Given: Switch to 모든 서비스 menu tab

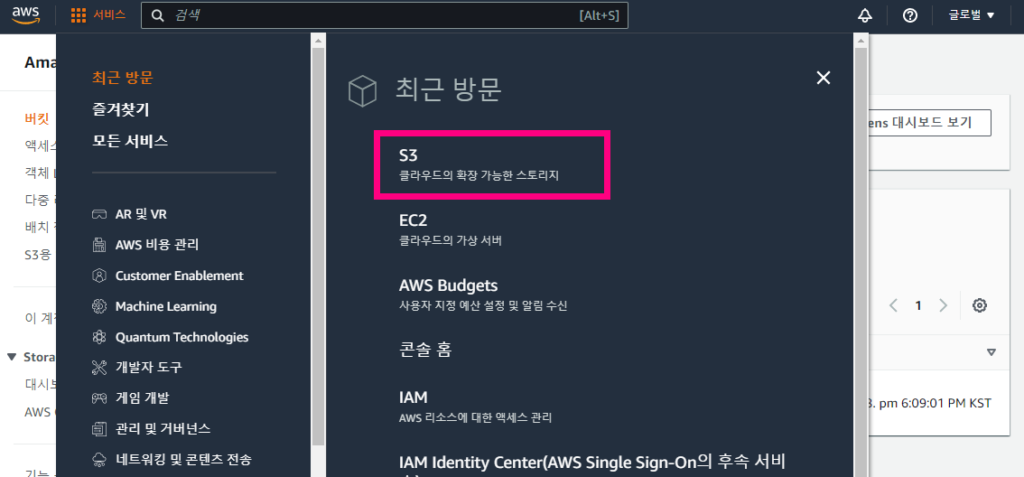Looking at the screenshot, I should pyautogui.click(x=130, y=140).
